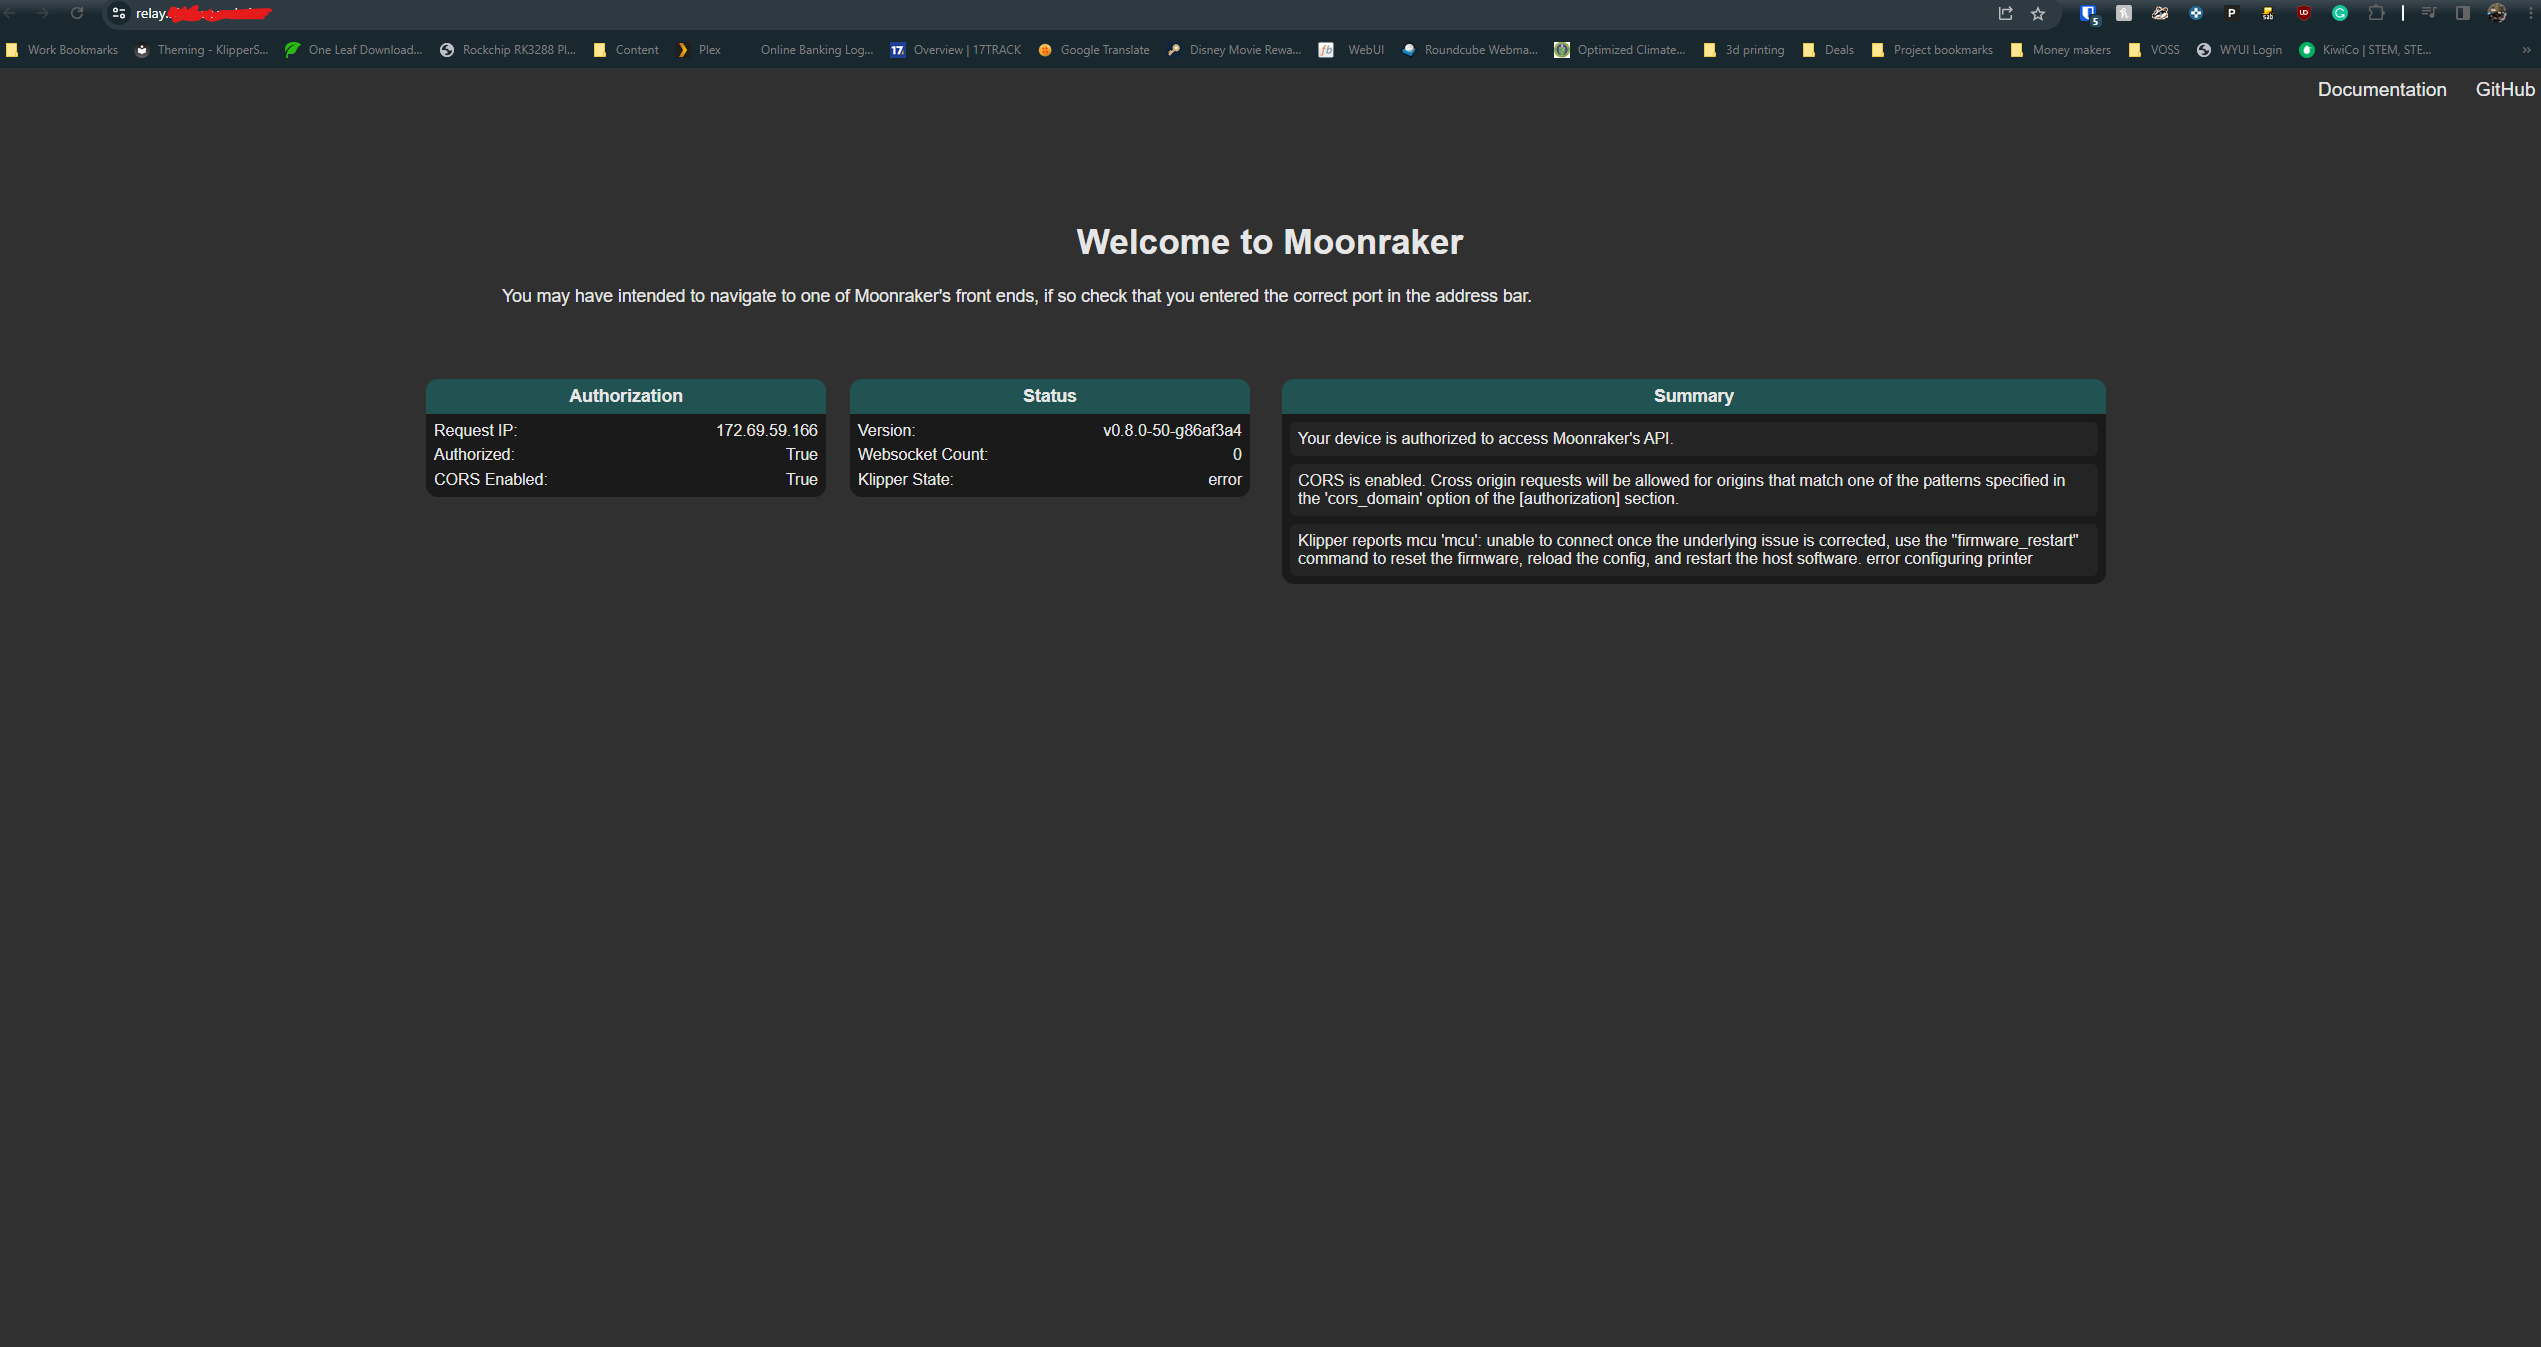Click the uBlock Origin extension icon
This screenshot has height=1347, width=2541.
(2304, 13)
